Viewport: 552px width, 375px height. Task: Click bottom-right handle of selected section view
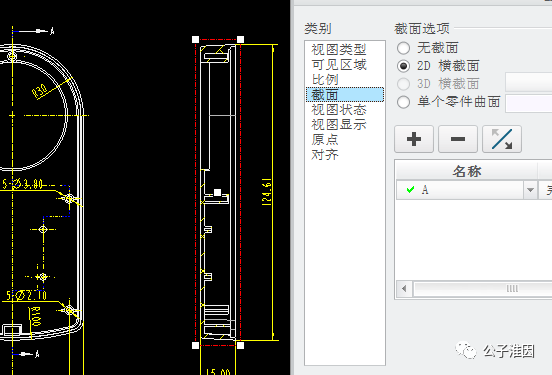tap(240, 346)
